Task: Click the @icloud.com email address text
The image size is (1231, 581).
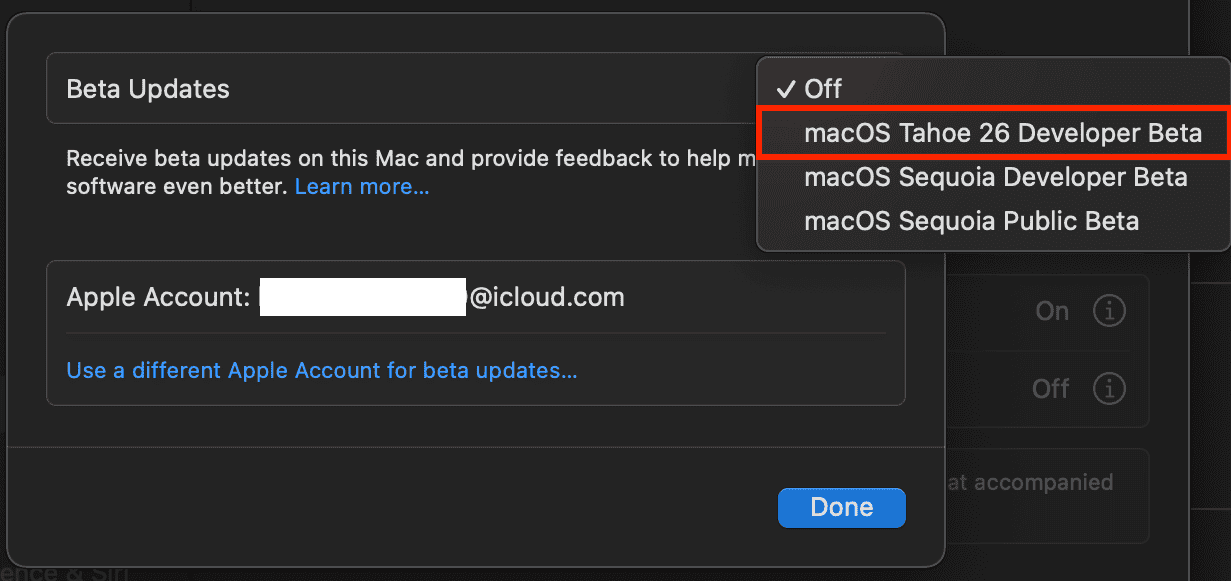Action: point(546,297)
